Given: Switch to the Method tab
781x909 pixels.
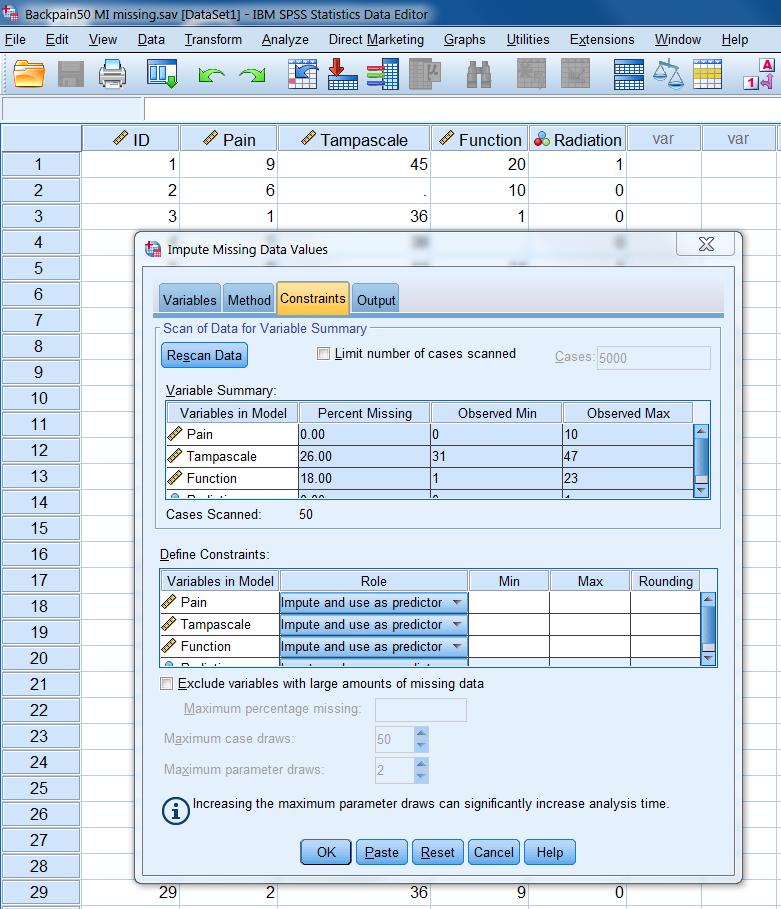Looking at the screenshot, I should tap(249, 300).
